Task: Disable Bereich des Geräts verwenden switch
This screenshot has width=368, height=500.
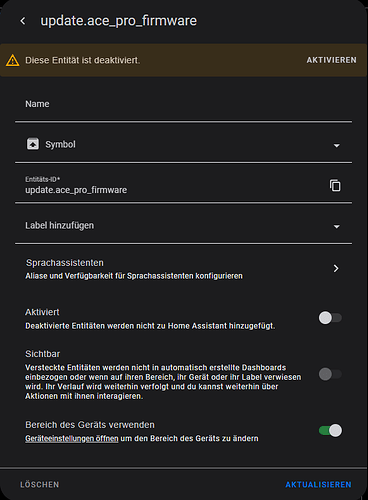Action: (x=330, y=430)
